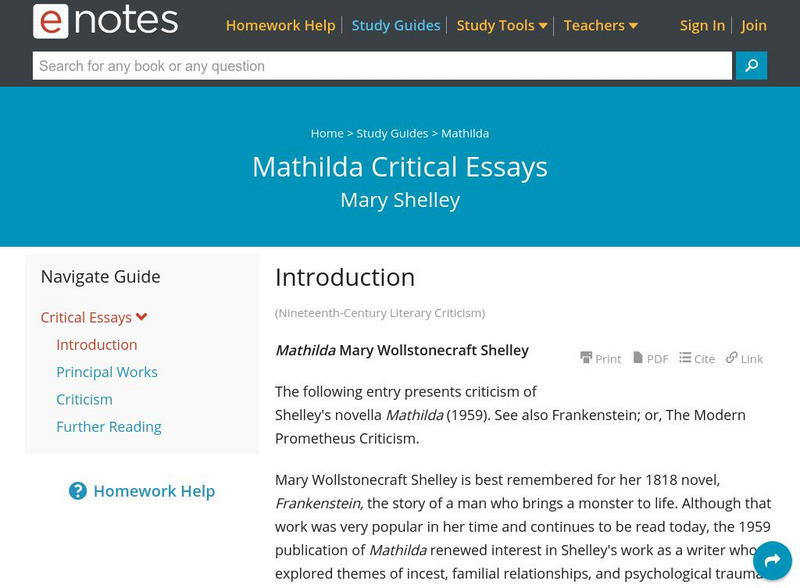
Task: Click the Print icon
Action: point(587,358)
